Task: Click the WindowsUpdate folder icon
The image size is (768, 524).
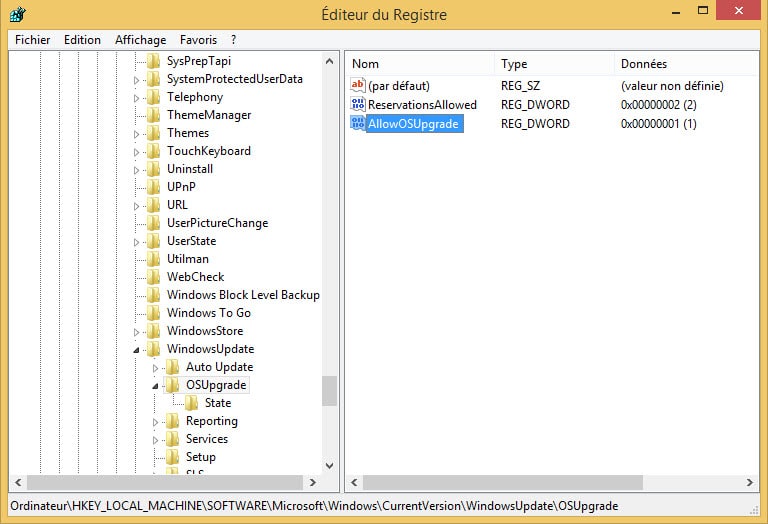Action: (x=154, y=349)
